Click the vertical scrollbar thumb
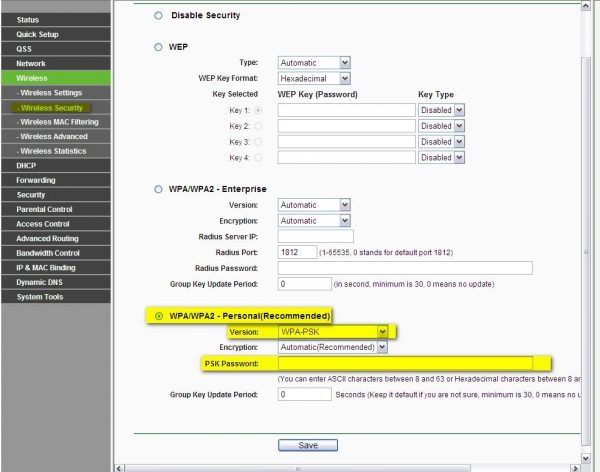600x472 pixels. [x=586, y=251]
